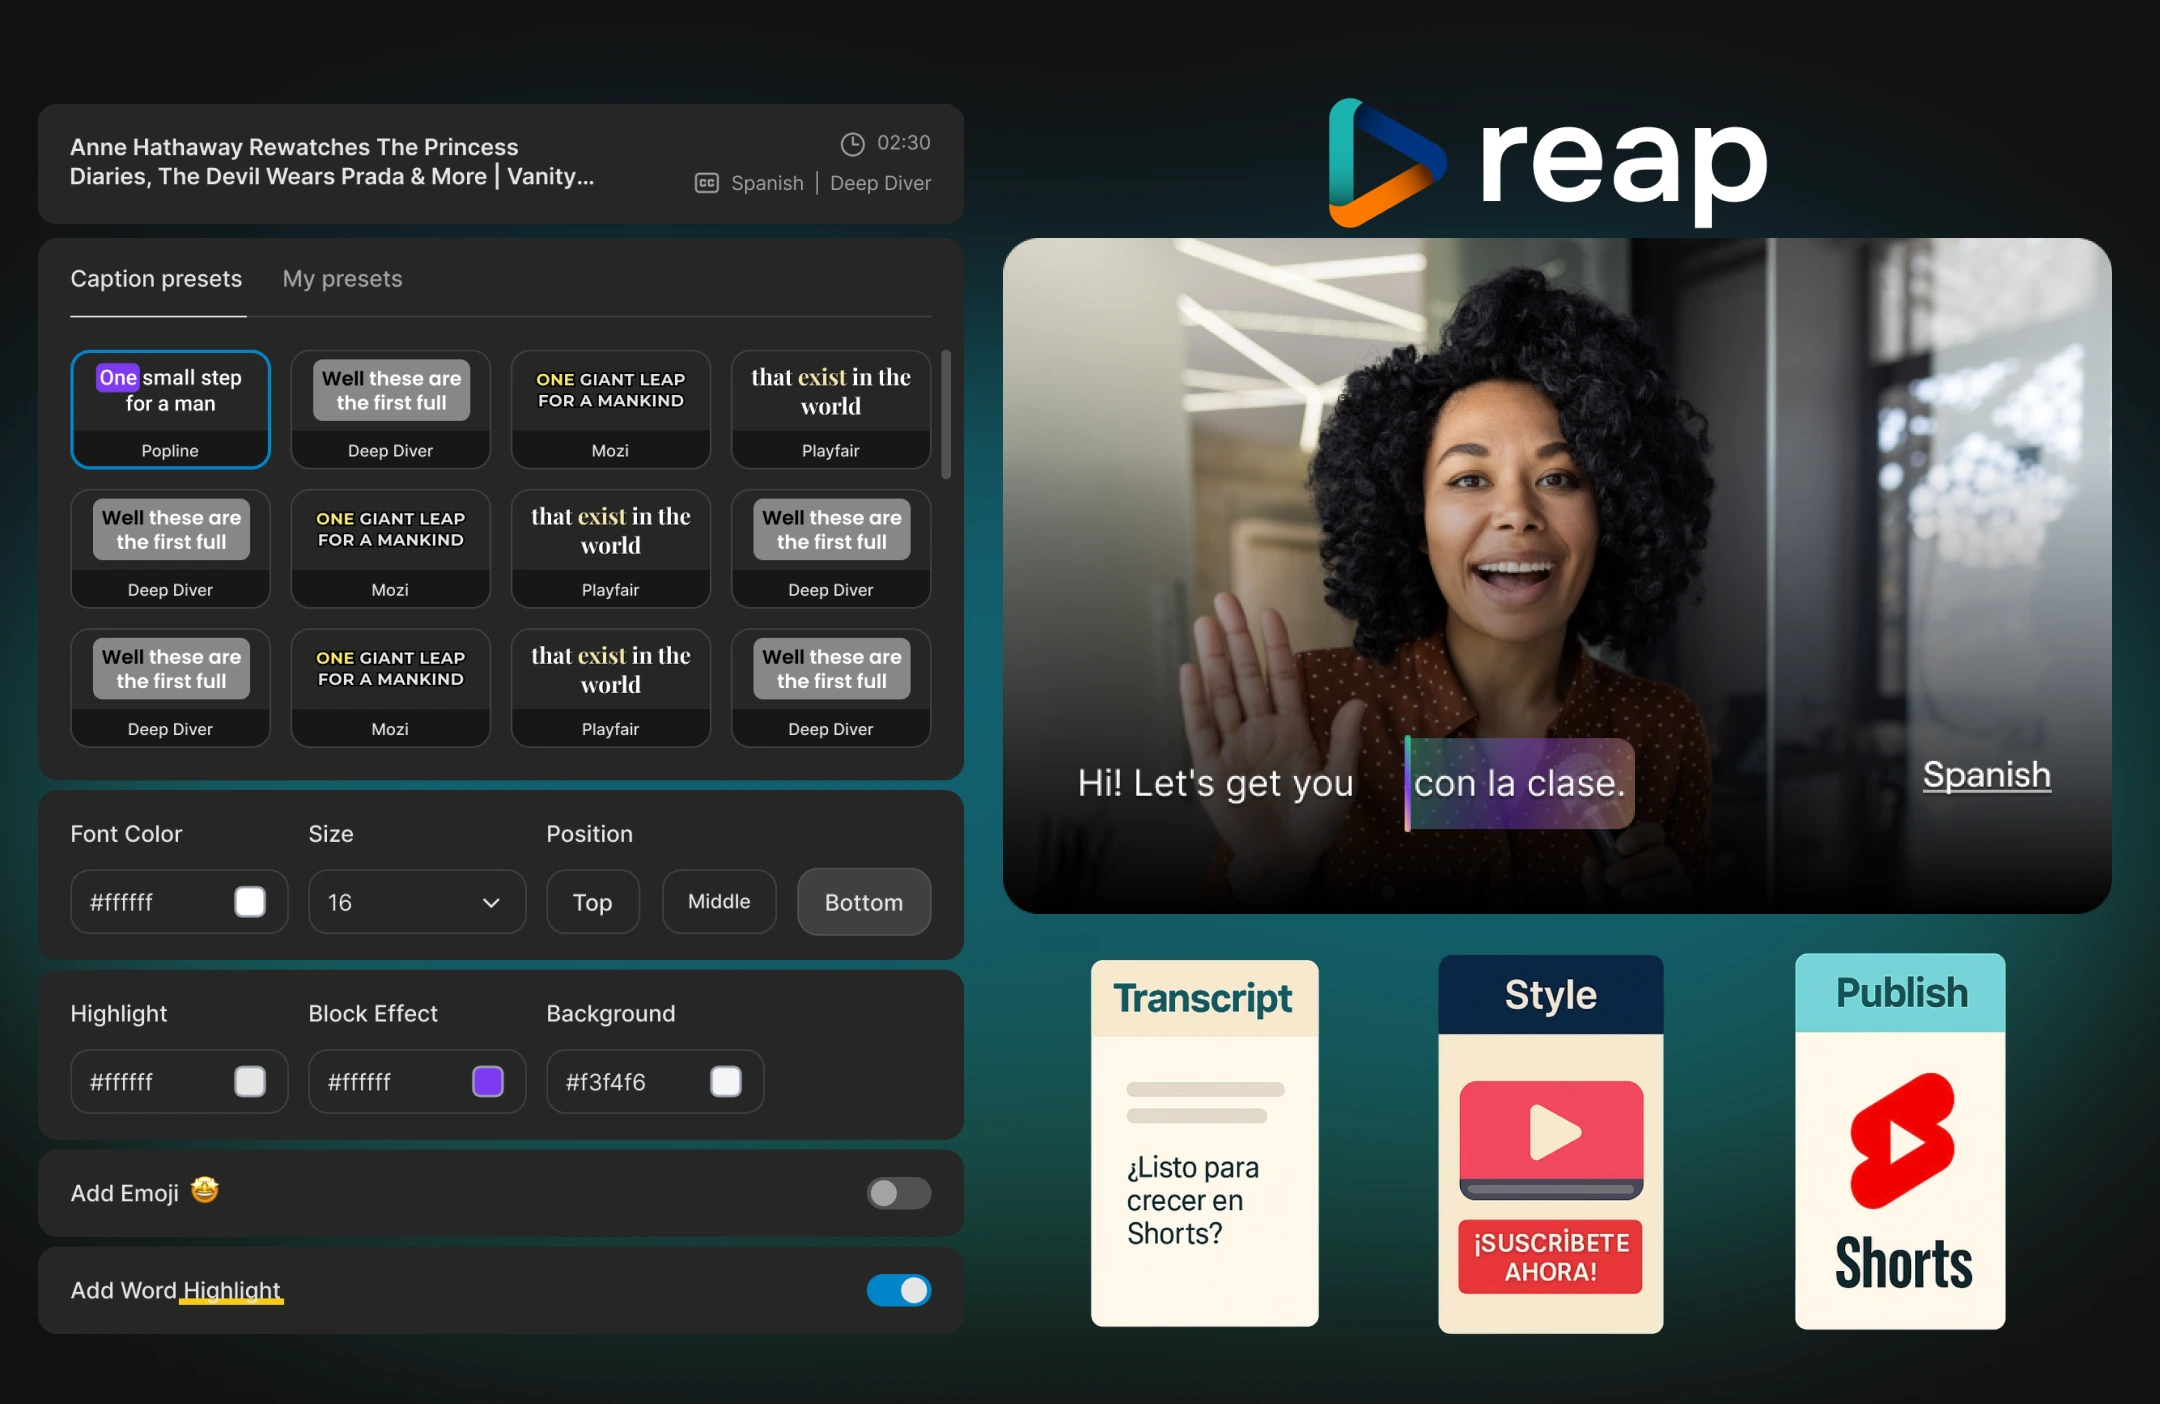The width and height of the screenshot is (2160, 1404).
Task: Enable the Add Emoji toggle
Action: point(898,1193)
